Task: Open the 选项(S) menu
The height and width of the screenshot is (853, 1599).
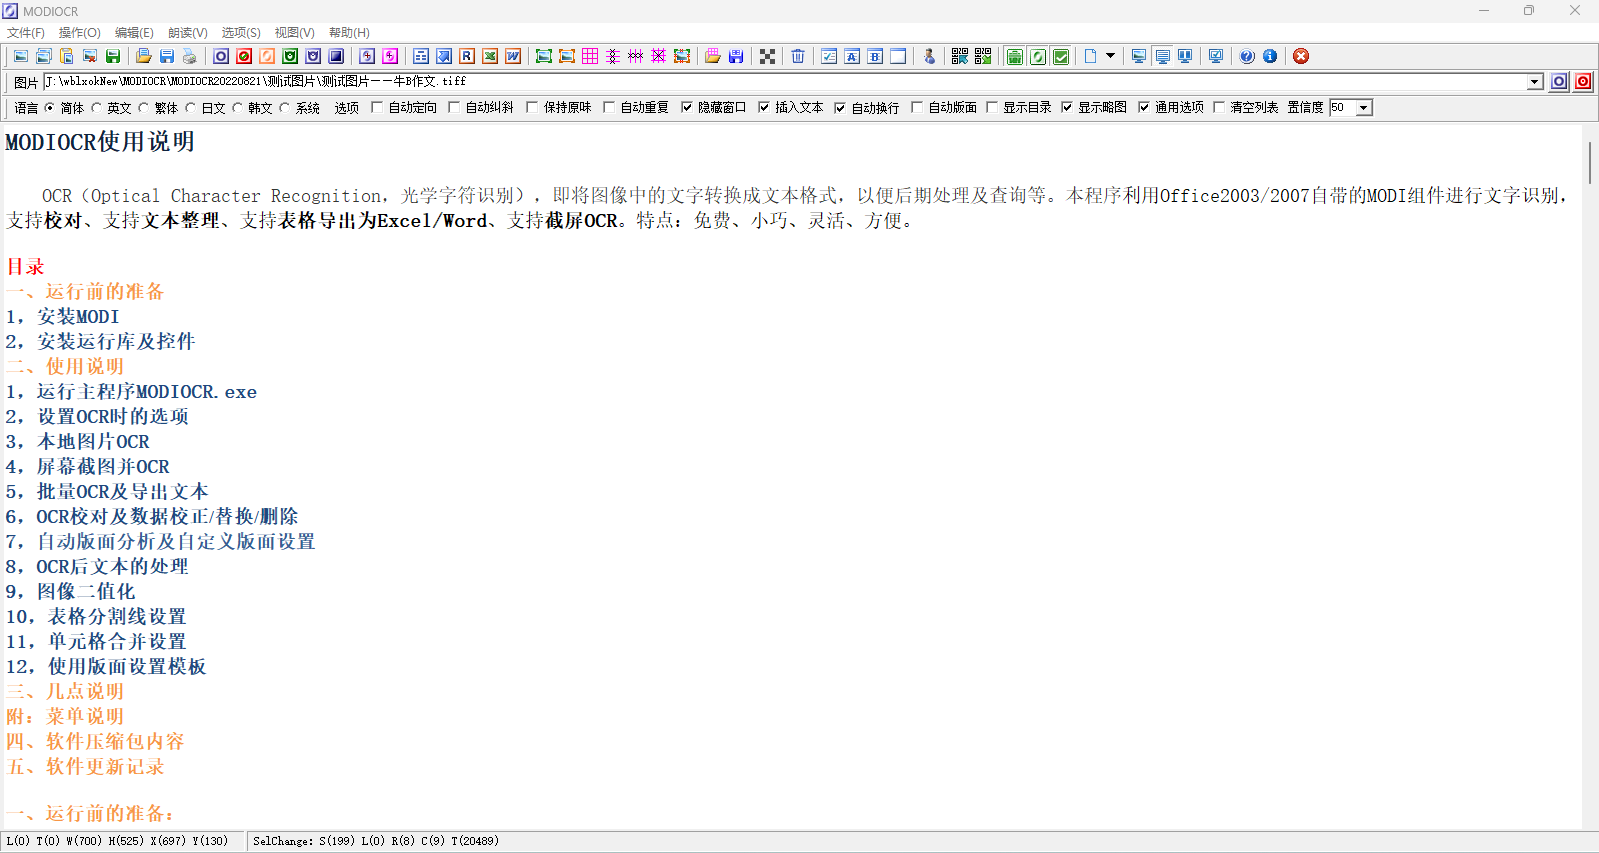Action: [x=241, y=33]
